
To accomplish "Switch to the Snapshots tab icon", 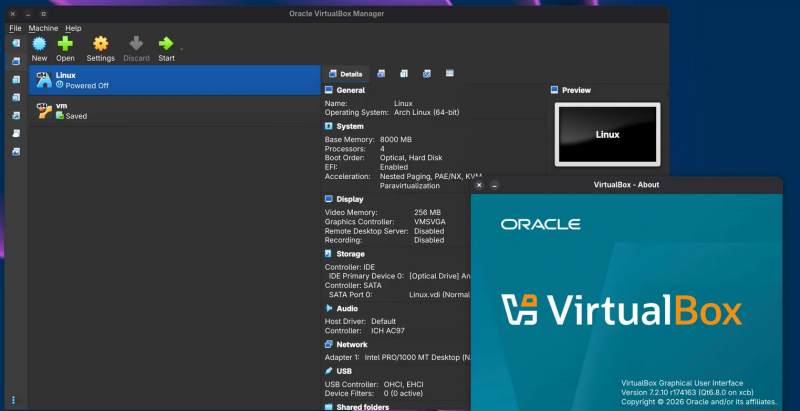I will 381,73.
